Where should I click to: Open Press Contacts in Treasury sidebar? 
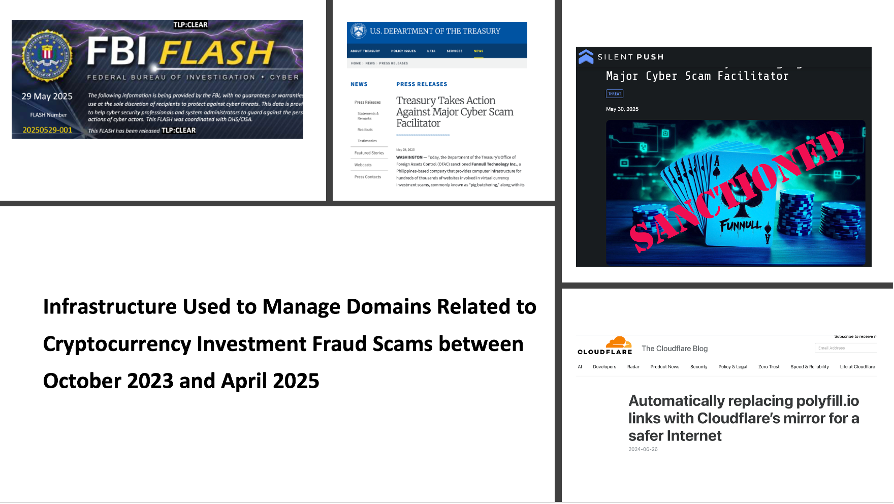pos(368,177)
